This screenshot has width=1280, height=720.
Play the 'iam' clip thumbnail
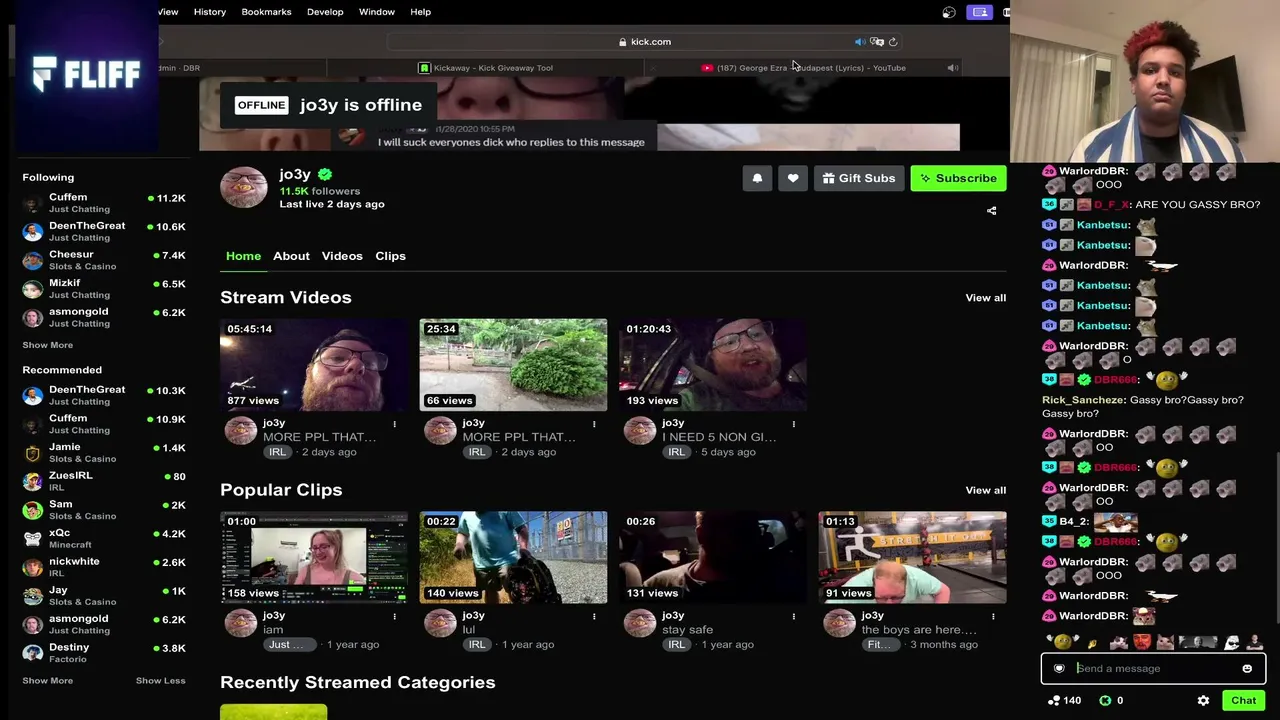(314, 558)
